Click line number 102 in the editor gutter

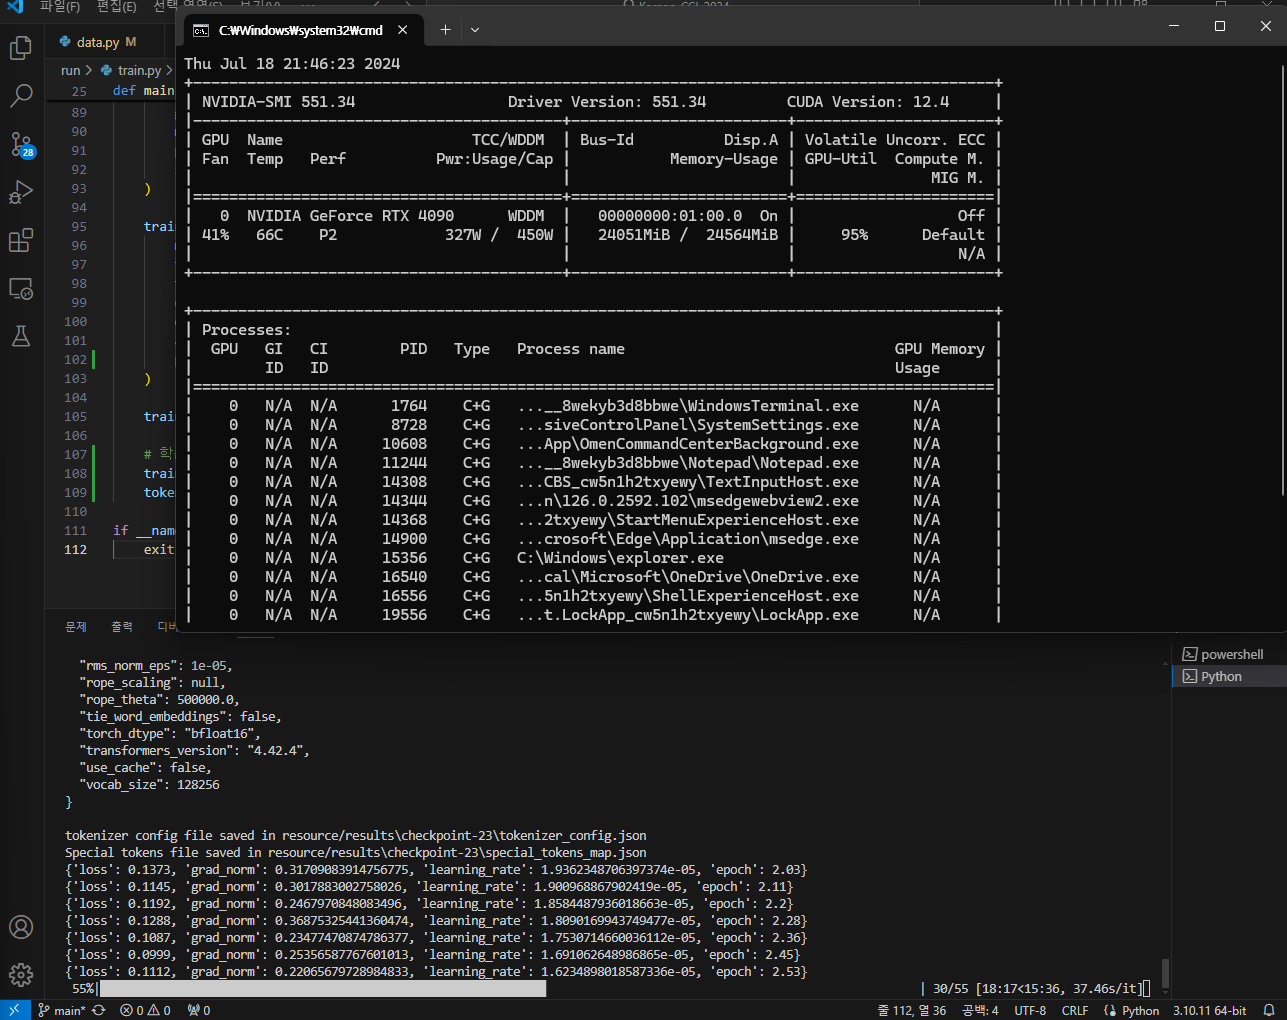[x=76, y=359]
